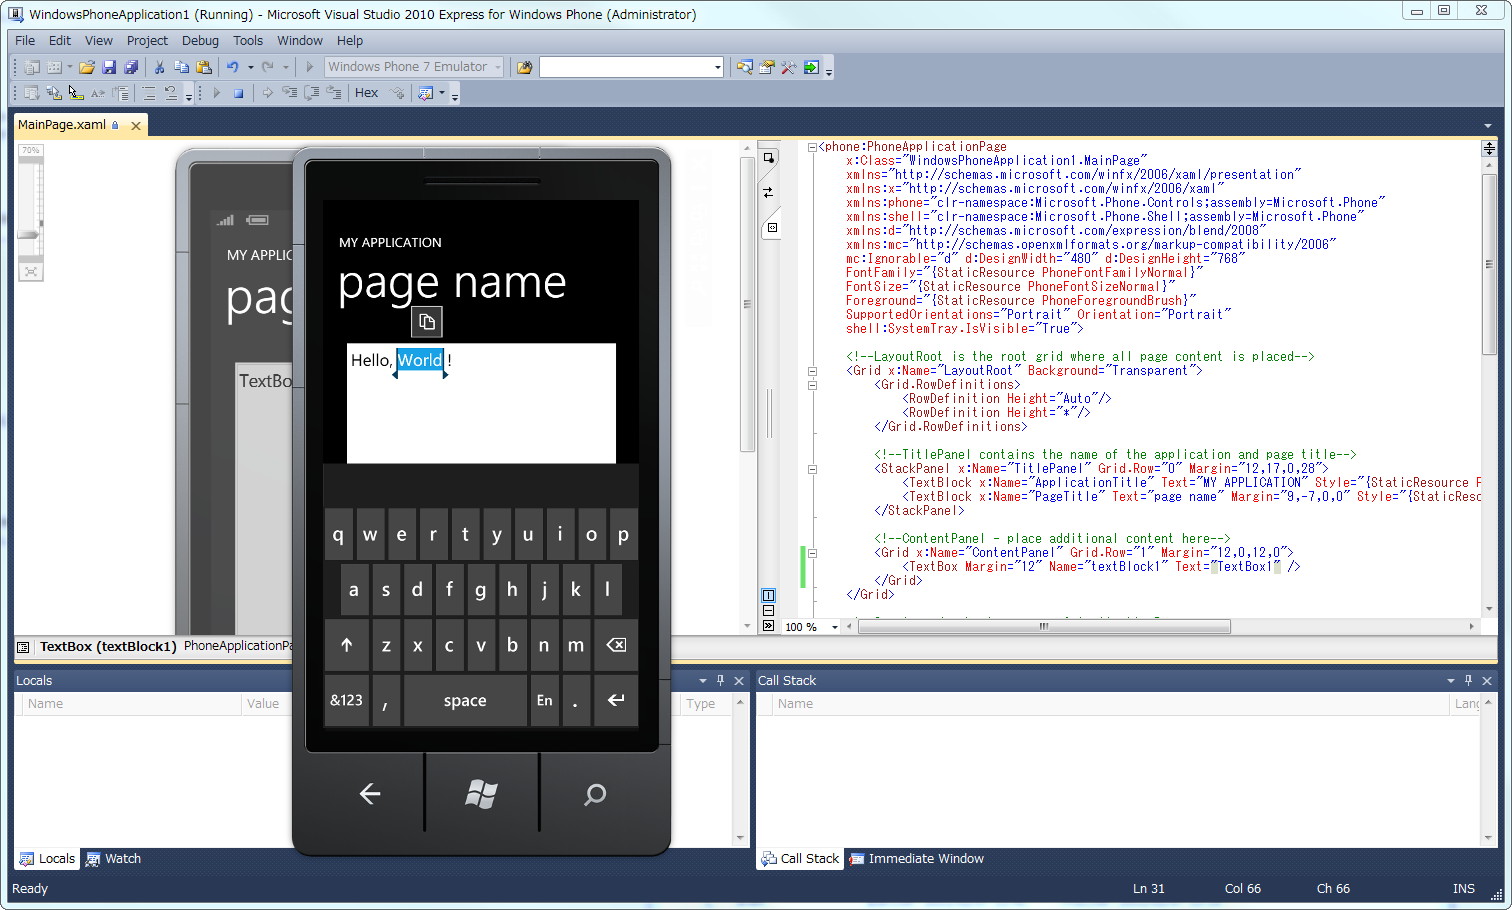Toggle Hex display mode
The image size is (1512, 910).
coord(367,93)
